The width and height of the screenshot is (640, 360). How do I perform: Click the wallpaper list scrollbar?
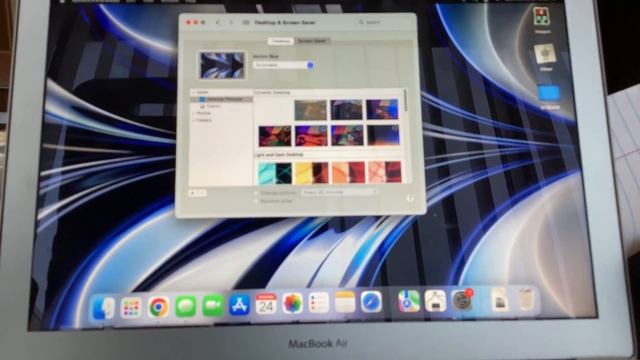[405, 100]
